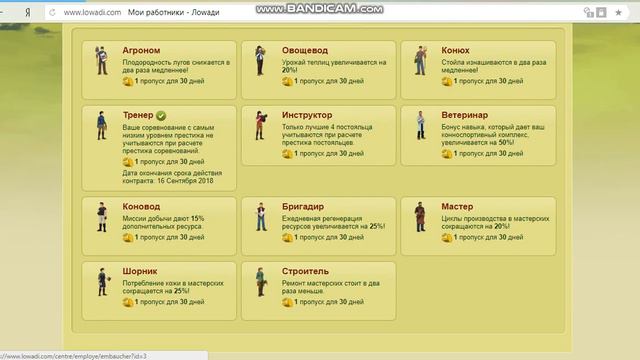
Task: Click the pass coin icon under Агроном
Action: click(128, 81)
